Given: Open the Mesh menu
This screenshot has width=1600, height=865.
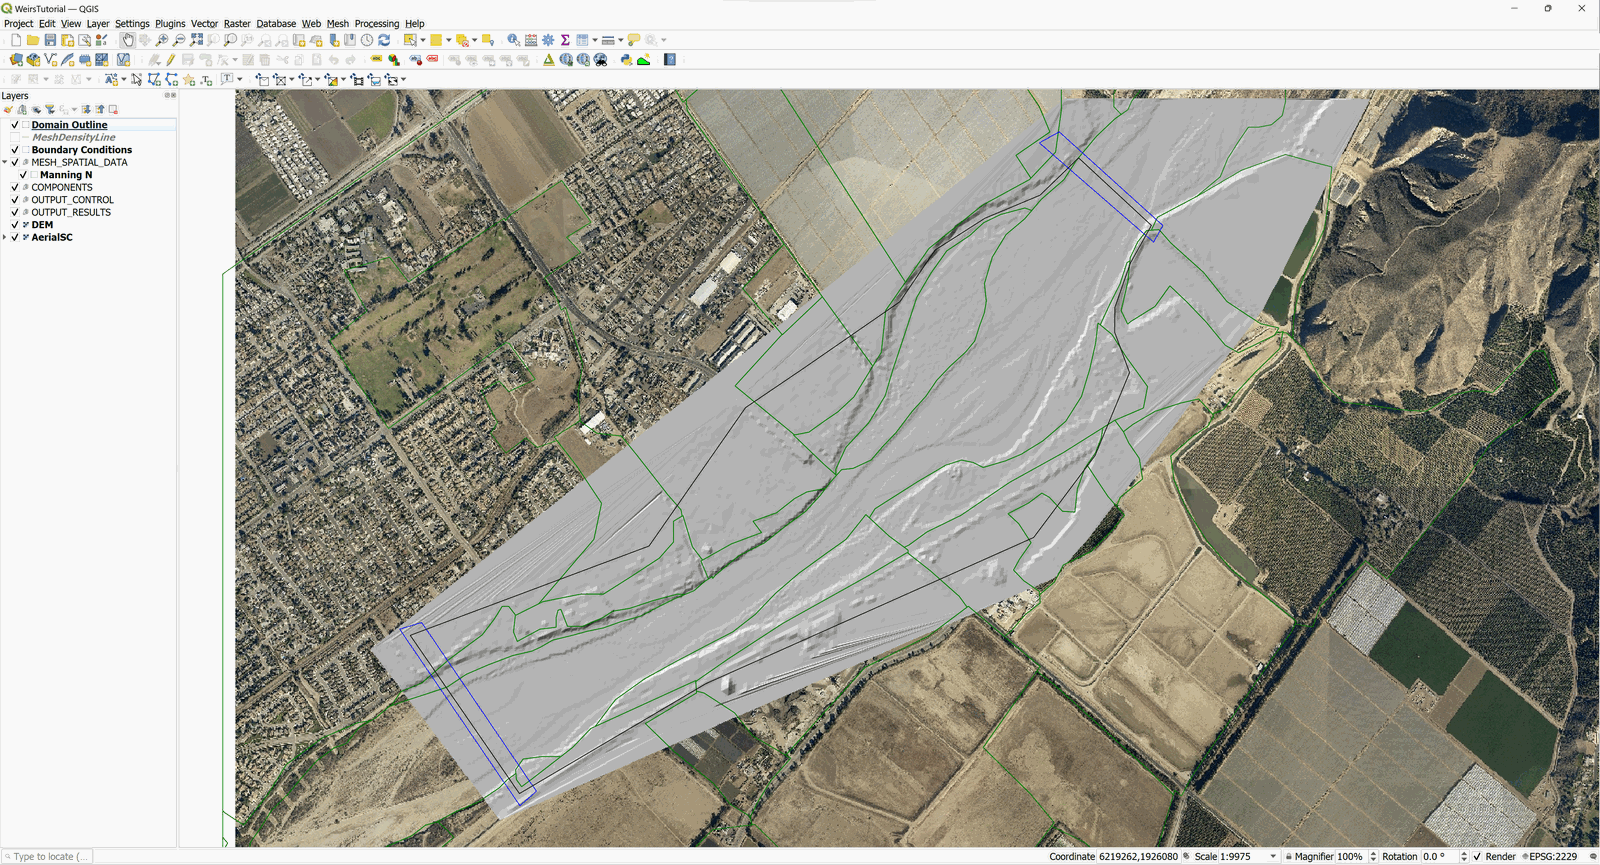Looking at the screenshot, I should [337, 24].
